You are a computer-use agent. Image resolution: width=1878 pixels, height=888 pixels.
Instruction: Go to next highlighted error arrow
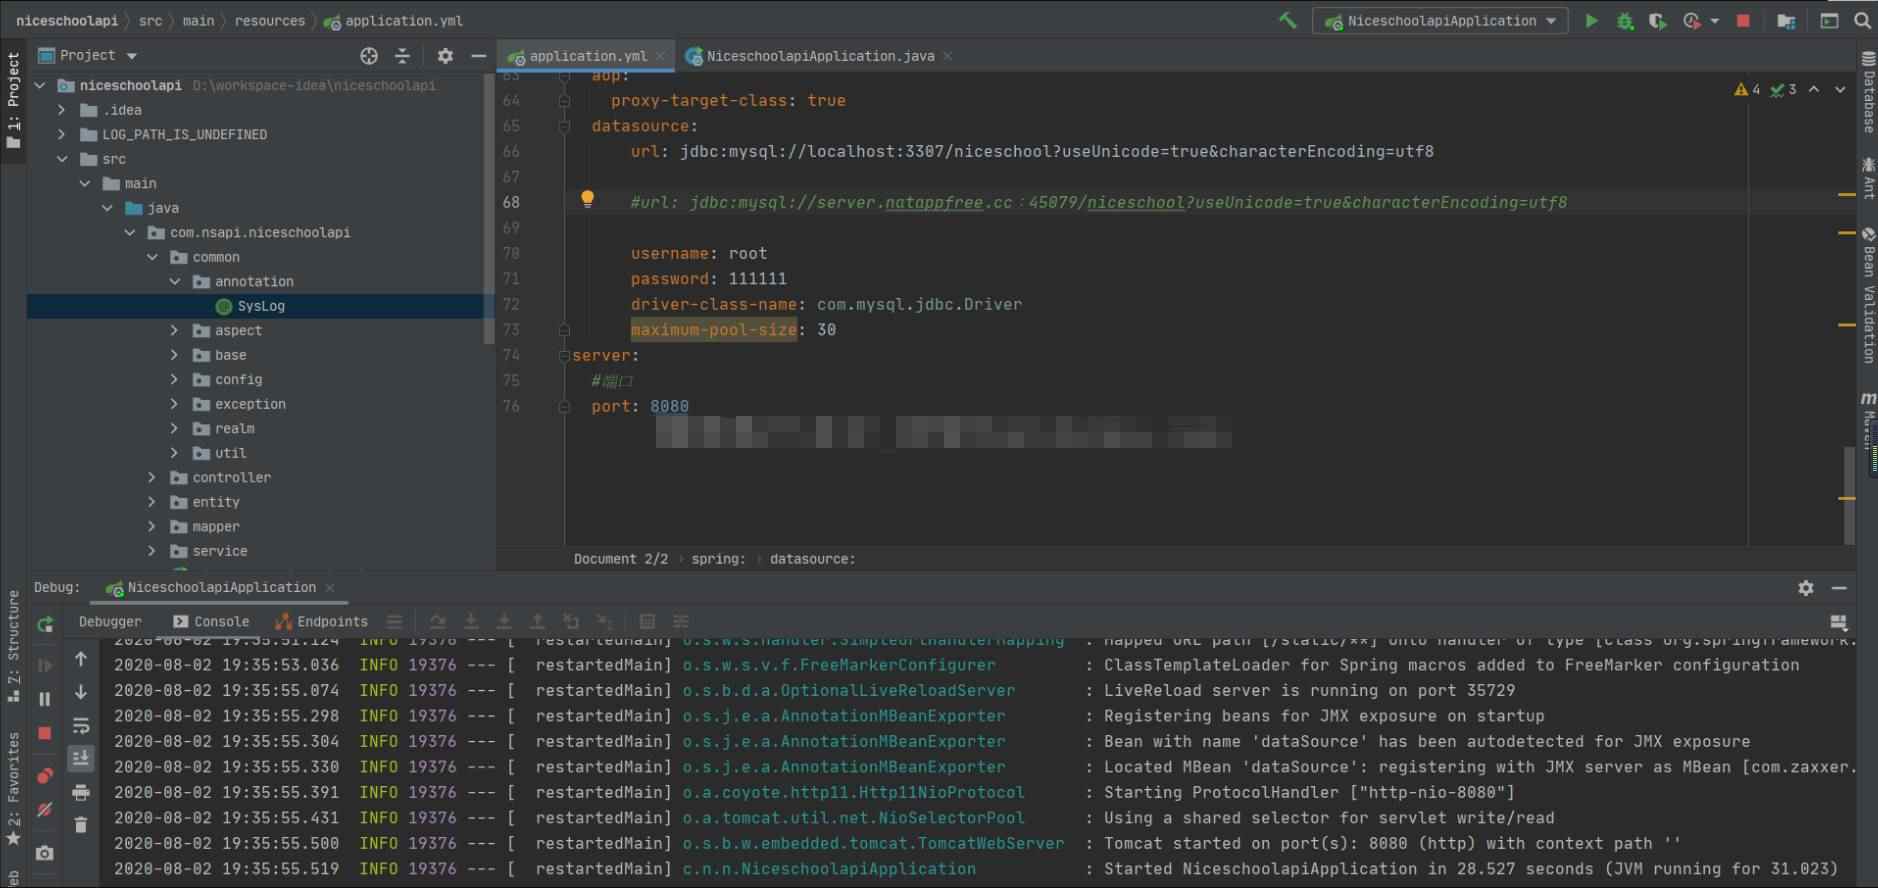click(x=1840, y=89)
